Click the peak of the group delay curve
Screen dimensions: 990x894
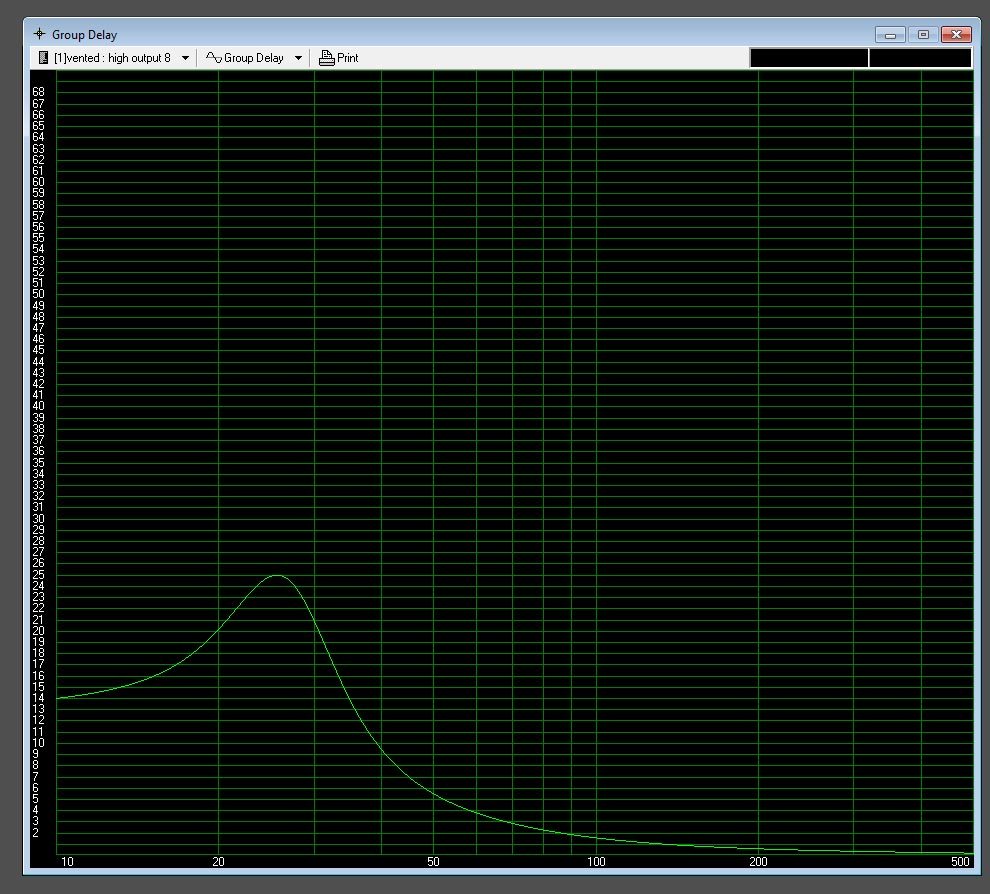click(277, 575)
